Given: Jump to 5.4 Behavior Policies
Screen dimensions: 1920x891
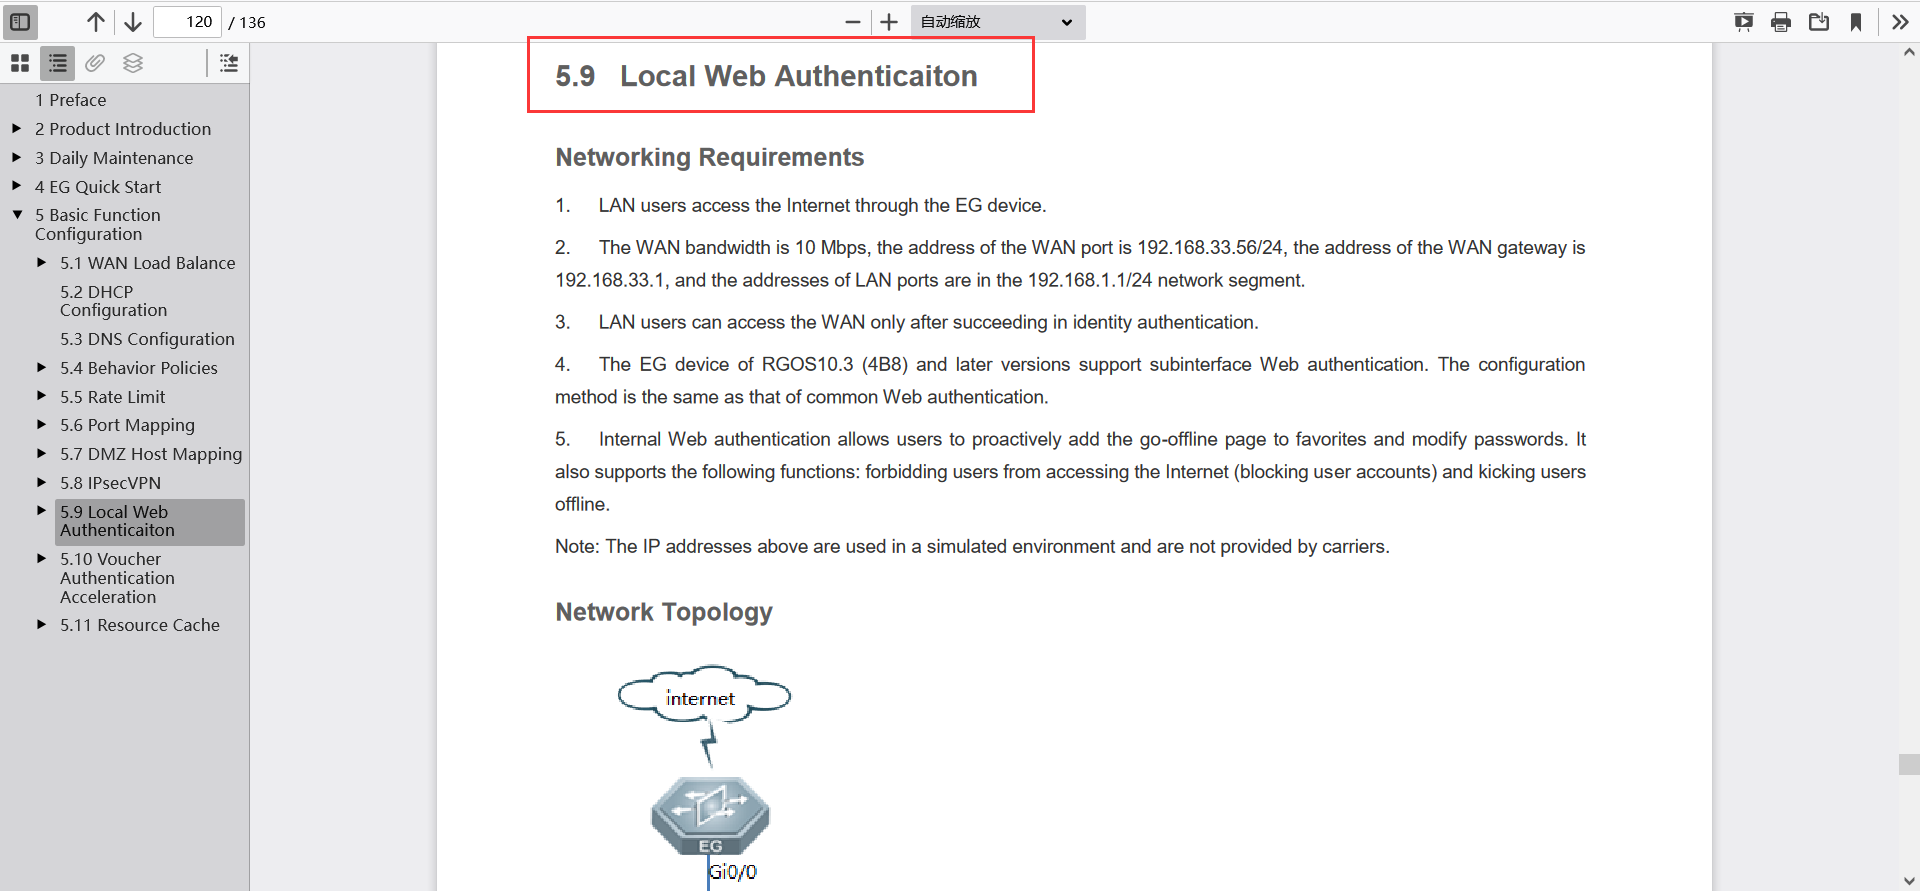Looking at the screenshot, I should click(x=139, y=368).
